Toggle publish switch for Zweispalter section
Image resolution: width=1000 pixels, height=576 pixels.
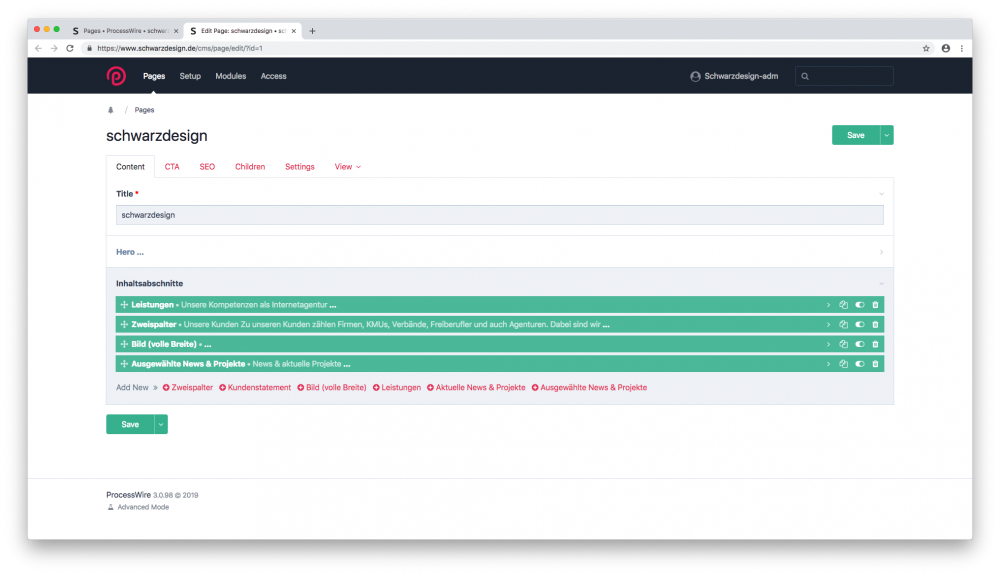(x=859, y=324)
